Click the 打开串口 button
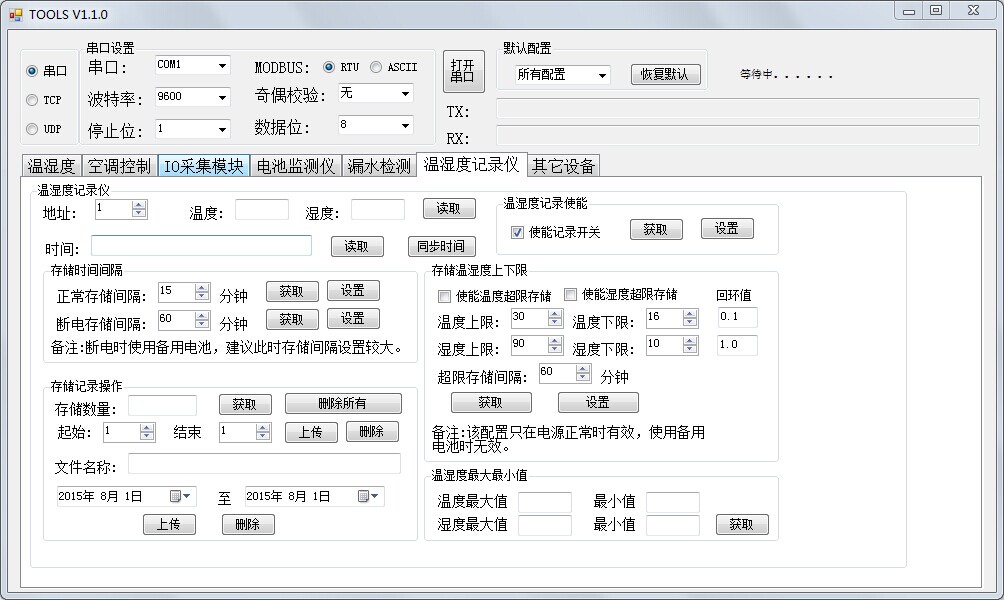 pyautogui.click(x=462, y=71)
